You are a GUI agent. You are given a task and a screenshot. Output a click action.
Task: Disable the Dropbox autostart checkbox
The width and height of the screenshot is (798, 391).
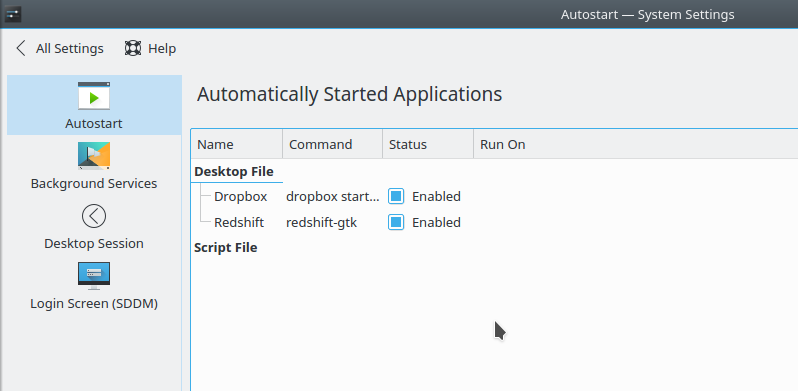(x=396, y=196)
